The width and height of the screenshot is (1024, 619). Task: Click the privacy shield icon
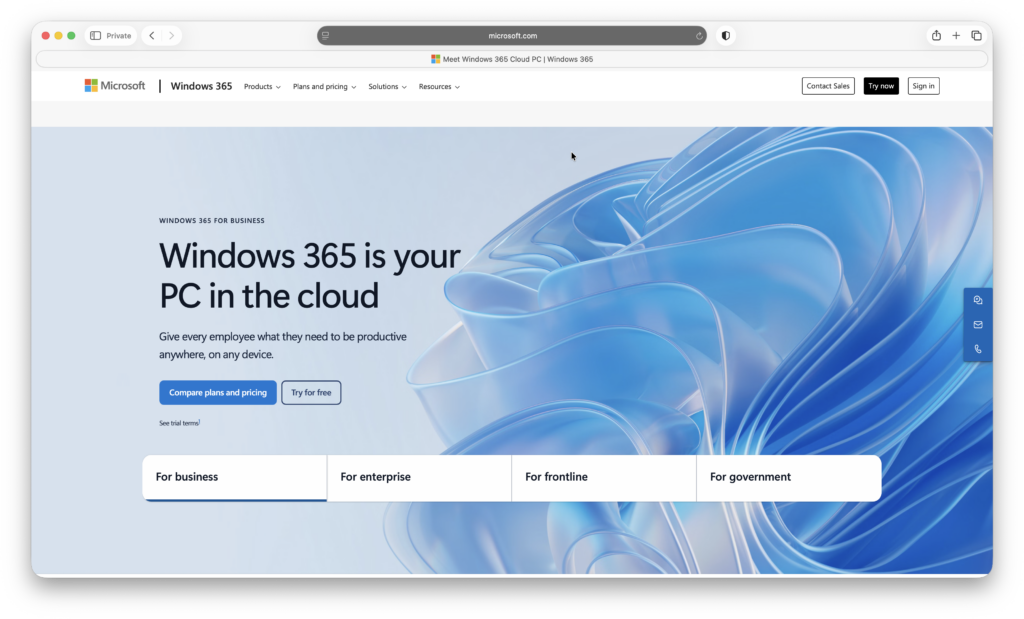point(726,35)
